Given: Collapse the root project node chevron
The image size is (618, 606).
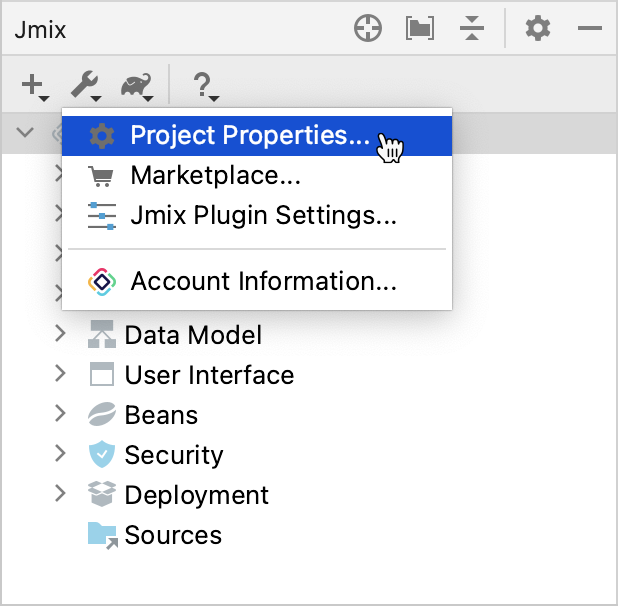Looking at the screenshot, I should [25, 132].
